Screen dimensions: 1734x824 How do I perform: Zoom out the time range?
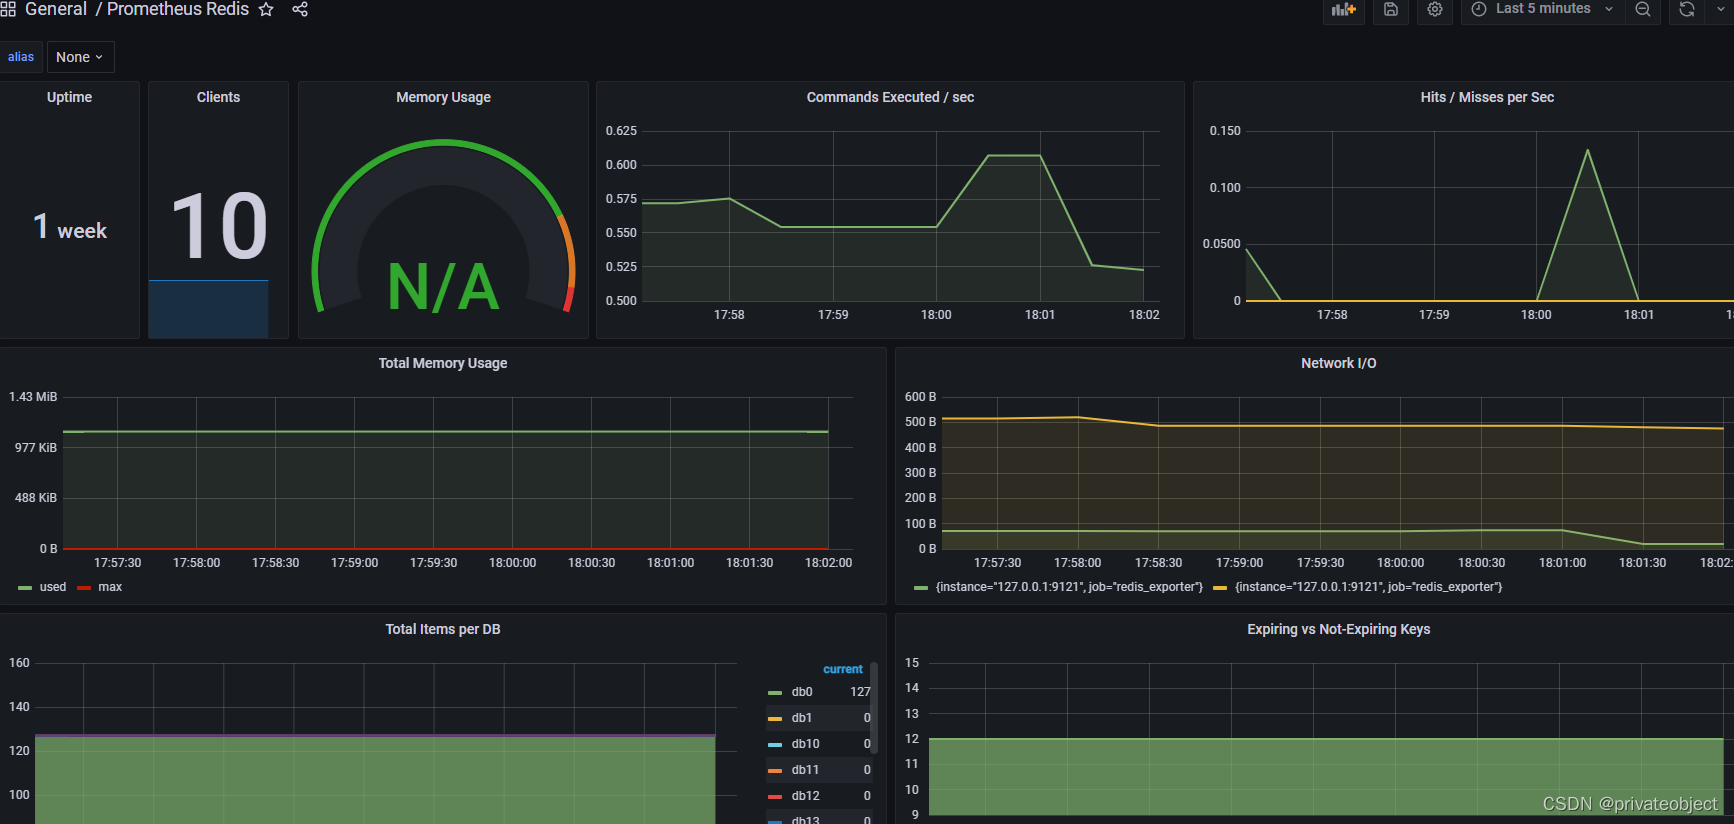[x=1643, y=9]
